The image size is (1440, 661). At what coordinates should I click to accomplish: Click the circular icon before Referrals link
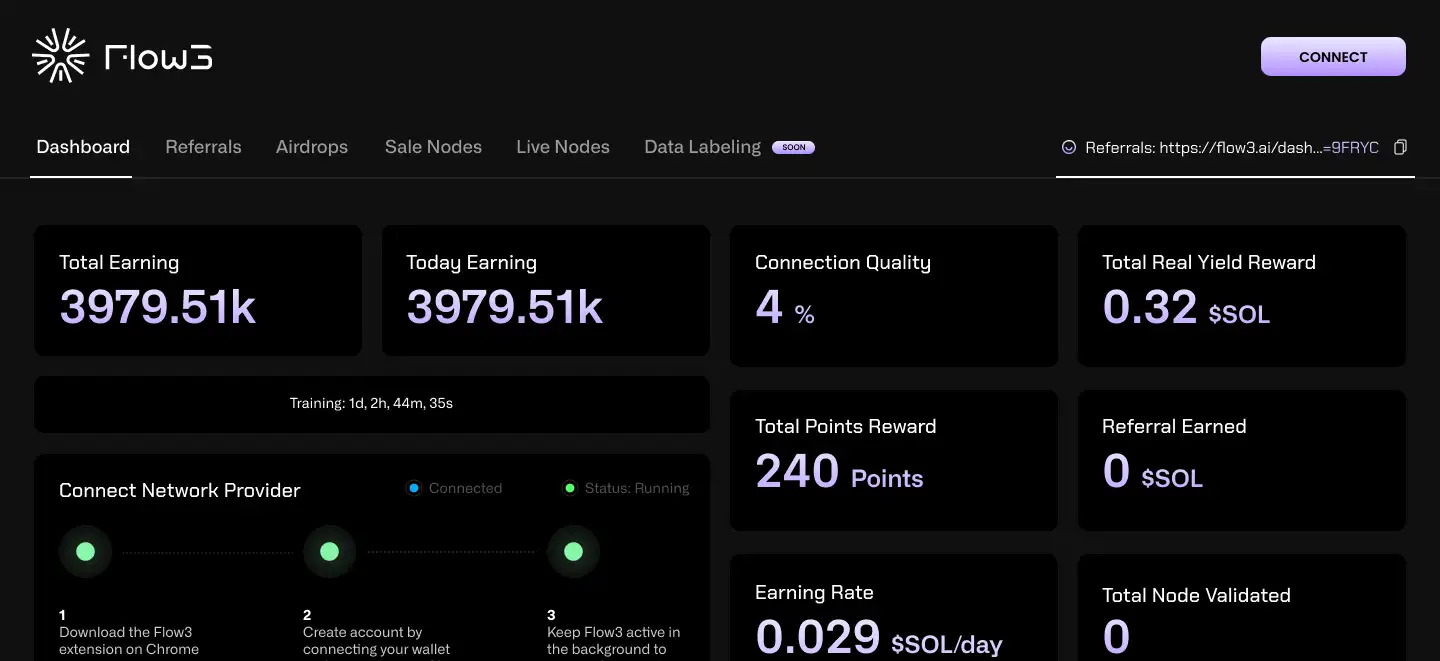click(x=1069, y=147)
